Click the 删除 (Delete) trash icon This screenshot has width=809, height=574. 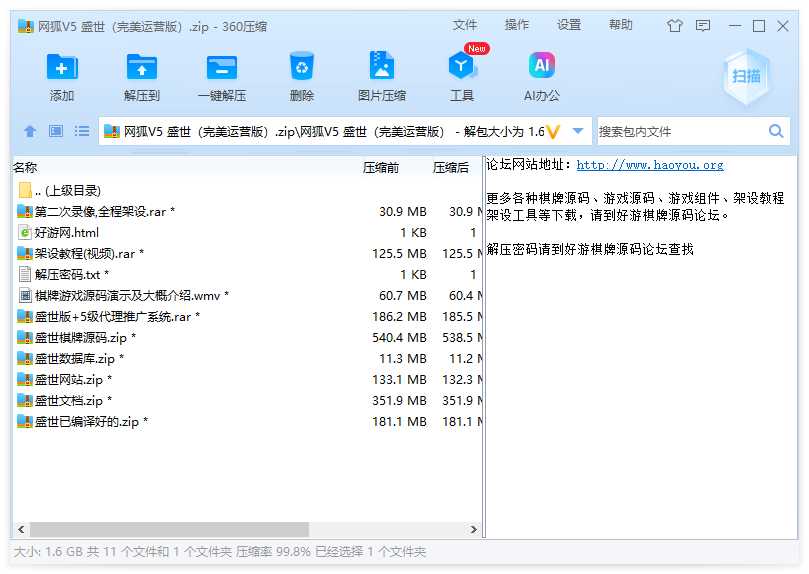(302, 66)
